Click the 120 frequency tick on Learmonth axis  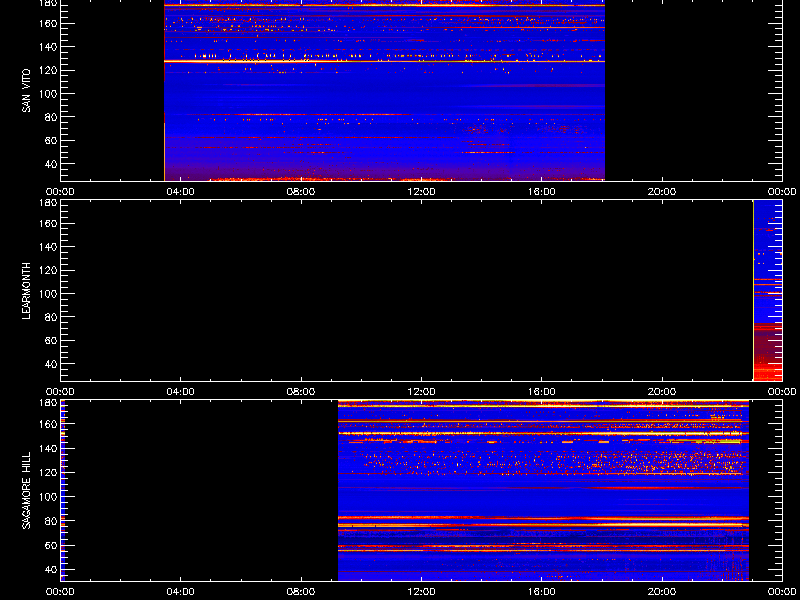pos(50,270)
